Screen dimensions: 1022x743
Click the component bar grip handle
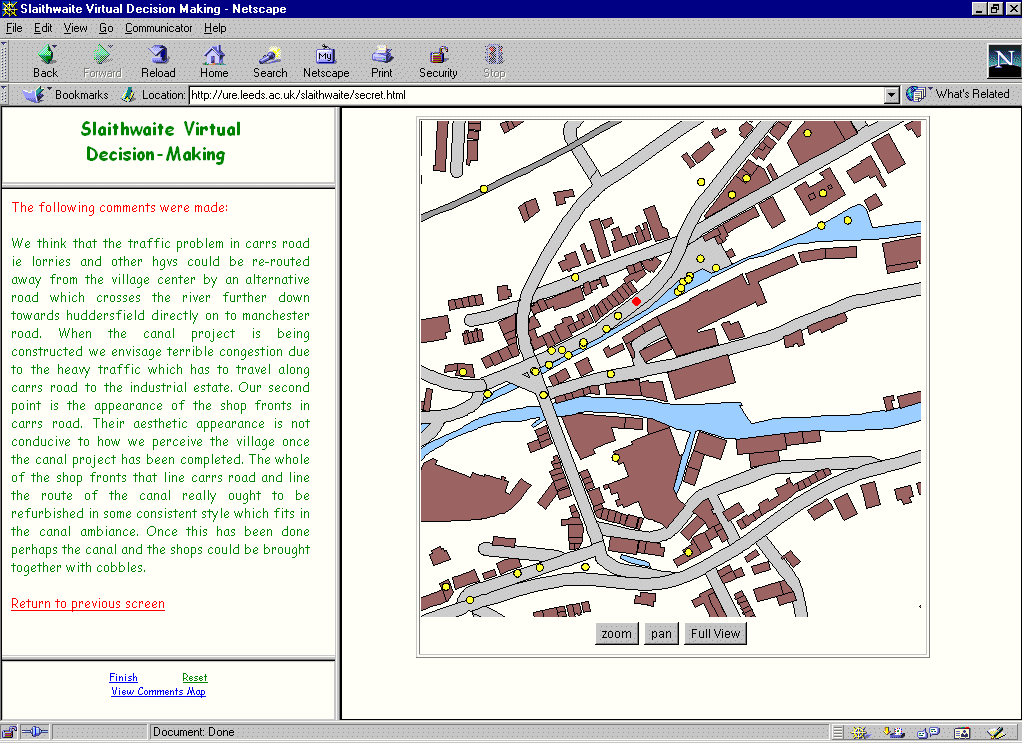tap(838, 733)
